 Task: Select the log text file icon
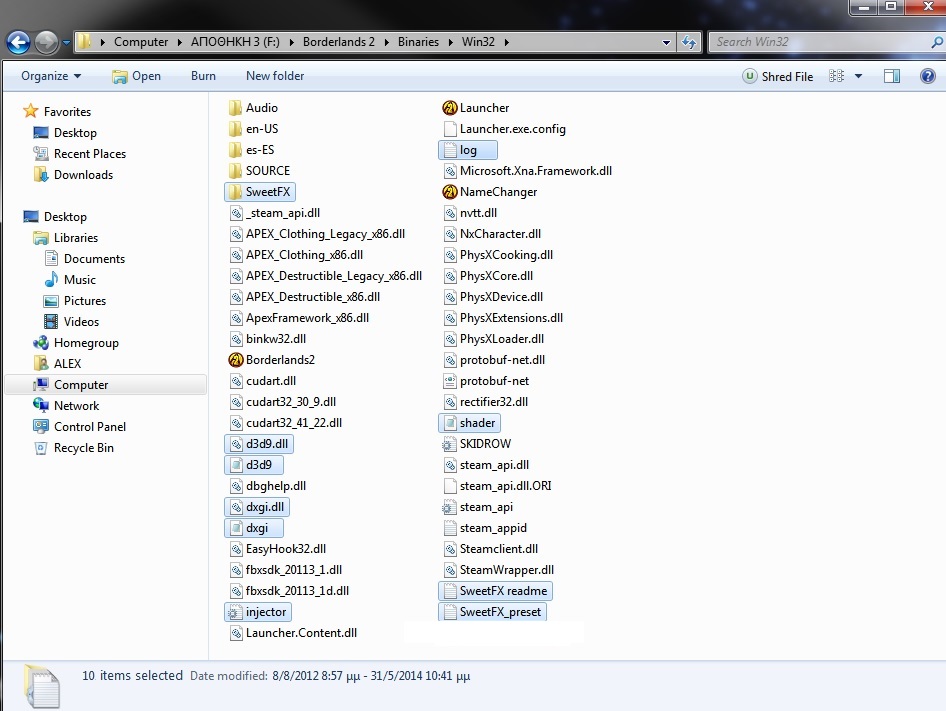(449, 150)
